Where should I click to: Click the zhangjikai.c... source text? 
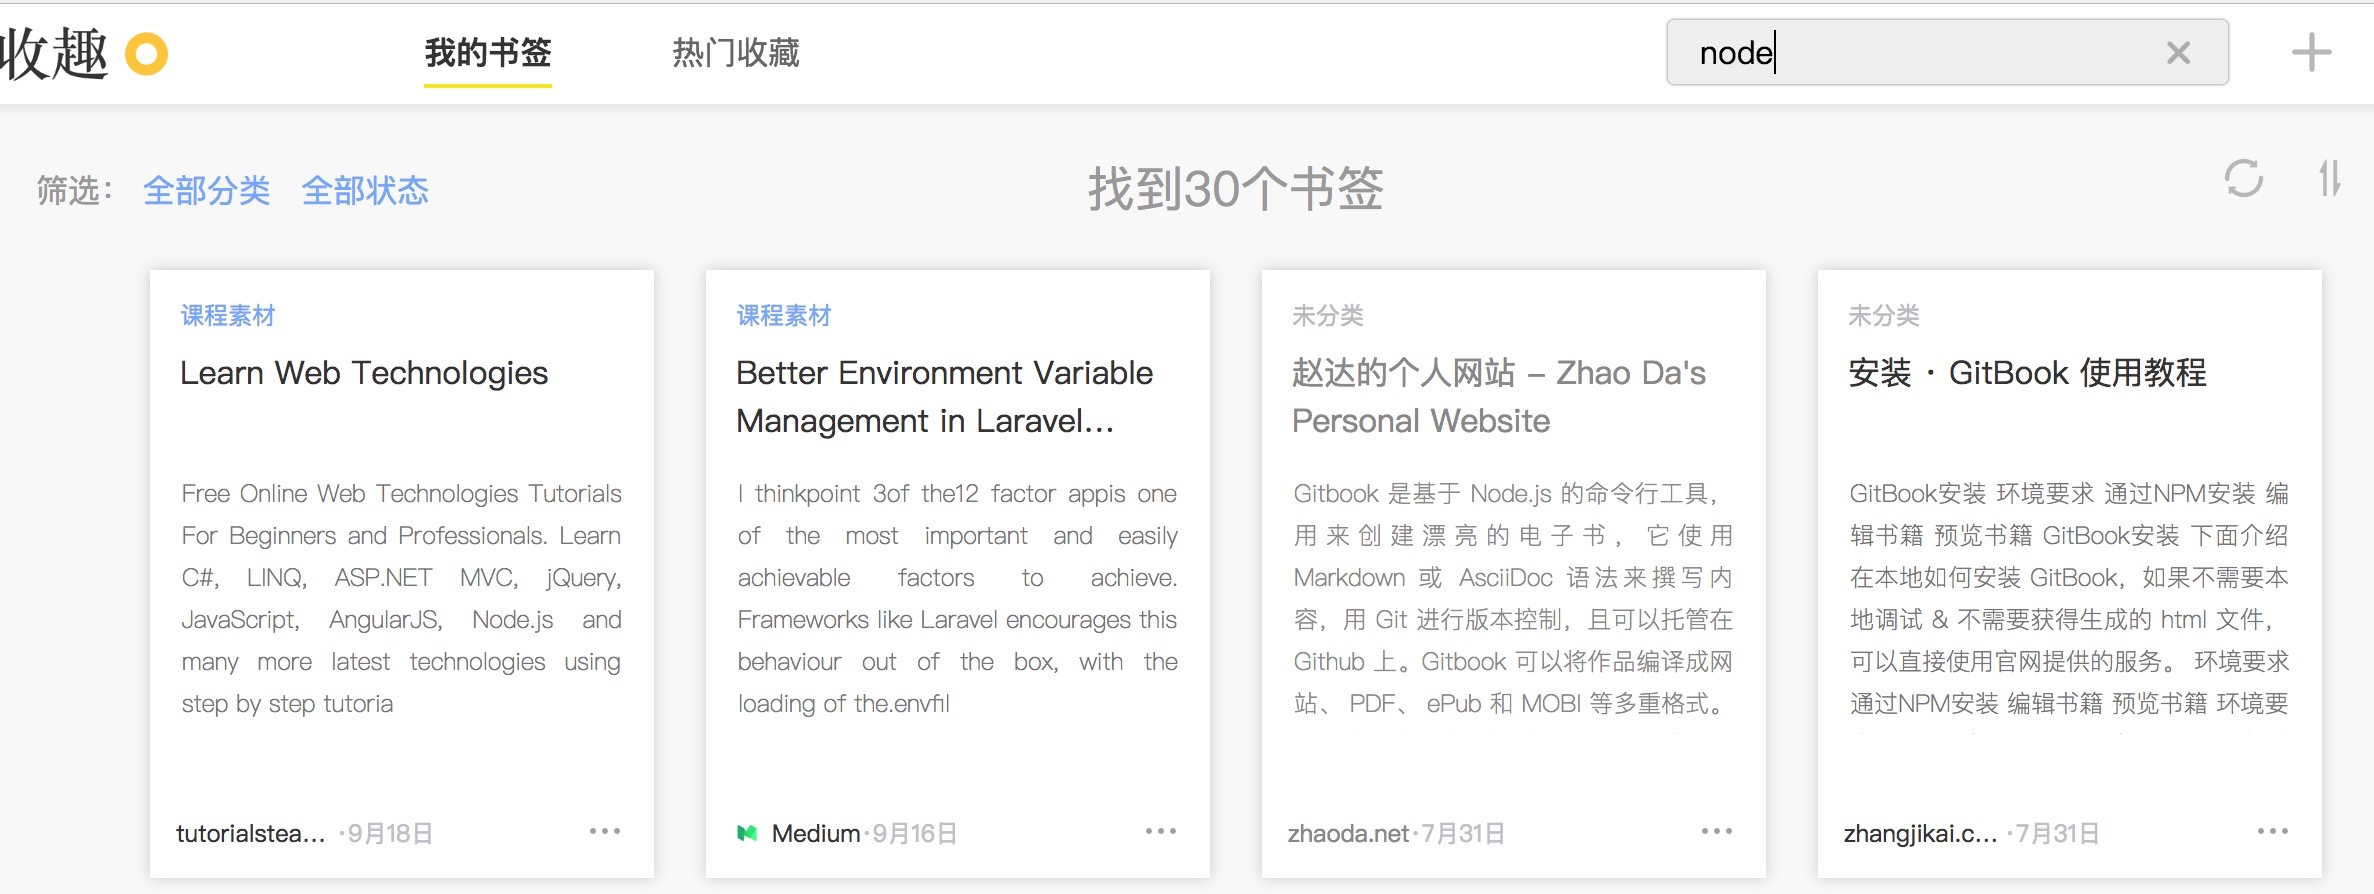(x=1920, y=834)
